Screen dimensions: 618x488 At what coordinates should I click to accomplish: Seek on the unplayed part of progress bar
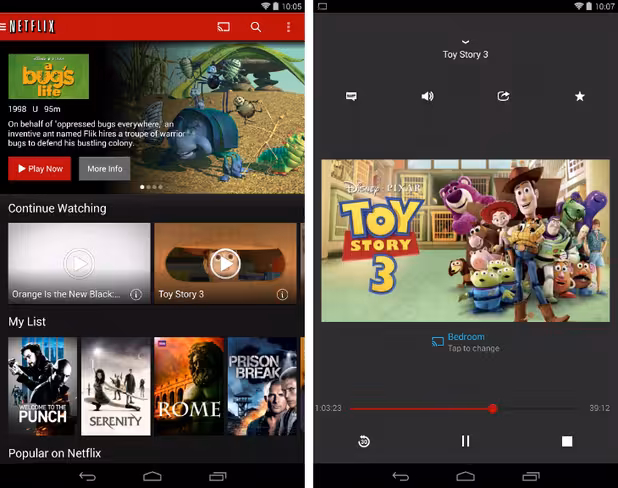tap(538, 409)
